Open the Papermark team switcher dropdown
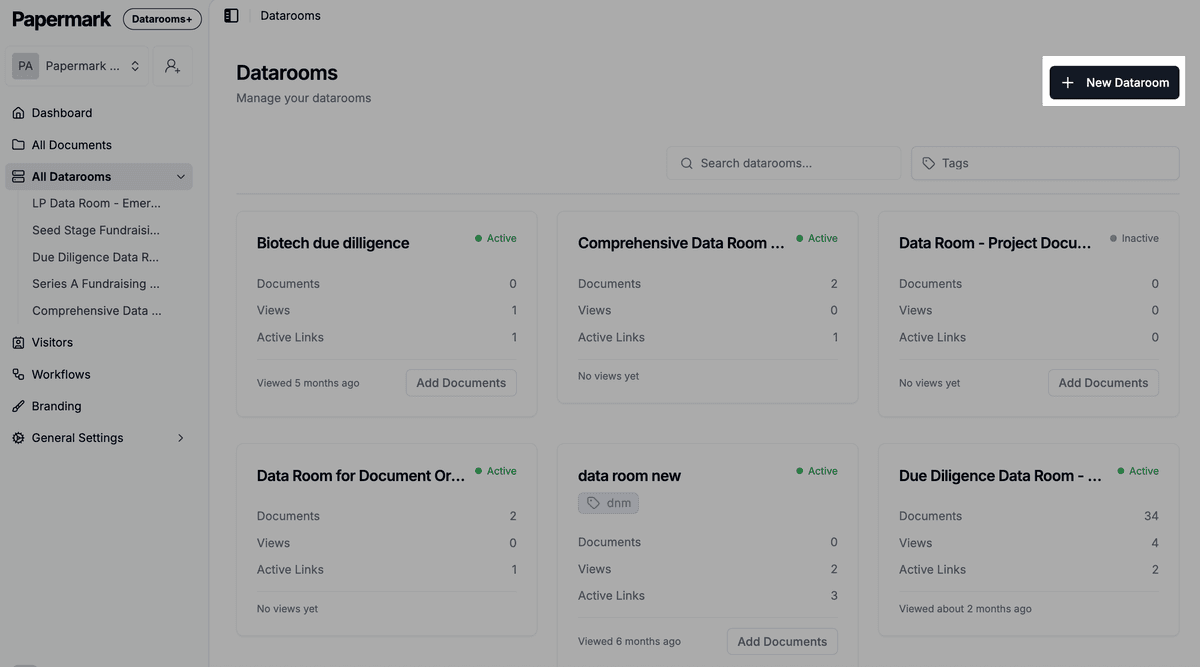Viewport: 1200px width, 667px height. [x=78, y=66]
